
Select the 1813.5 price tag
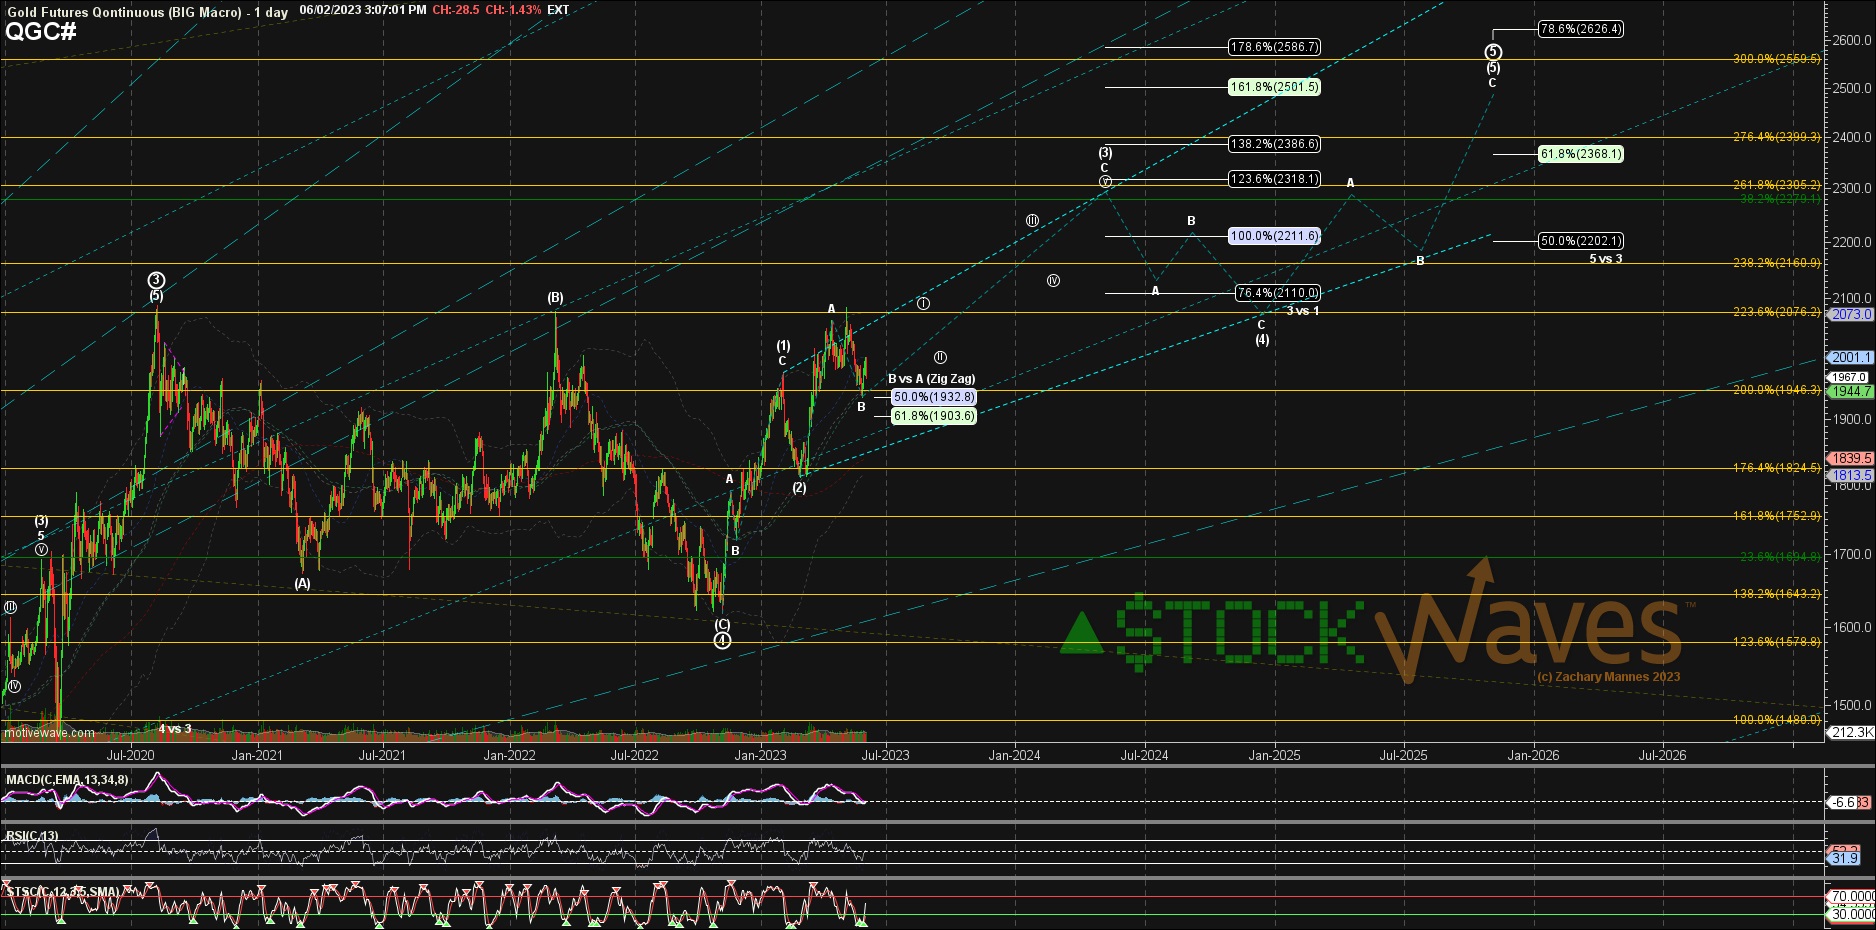[x=1851, y=475]
